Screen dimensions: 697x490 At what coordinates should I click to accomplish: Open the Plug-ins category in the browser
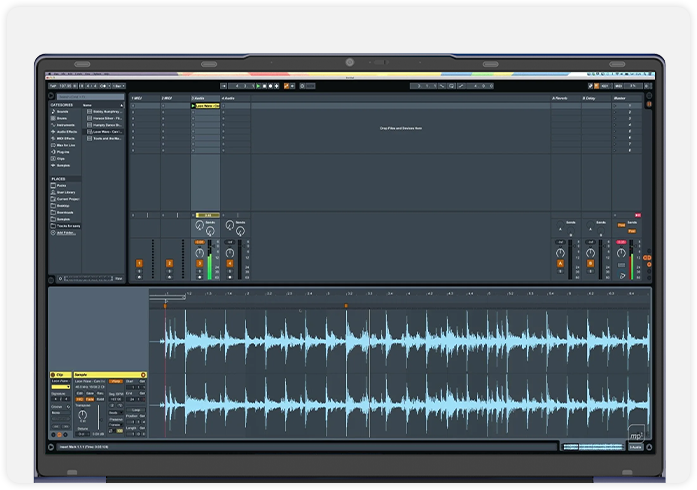tap(63, 152)
